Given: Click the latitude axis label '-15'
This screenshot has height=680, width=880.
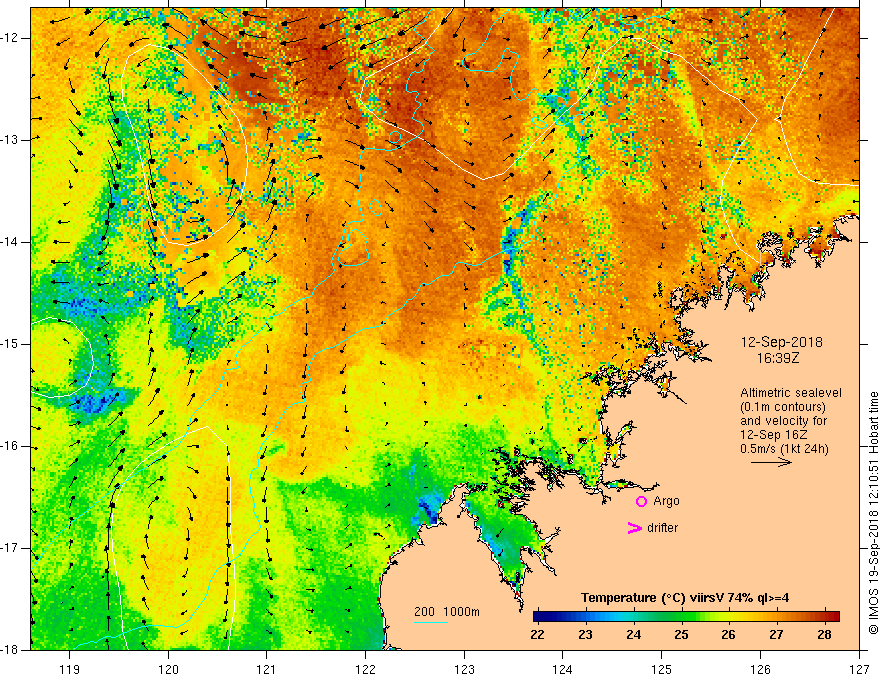Looking at the screenshot, I should point(10,344).
